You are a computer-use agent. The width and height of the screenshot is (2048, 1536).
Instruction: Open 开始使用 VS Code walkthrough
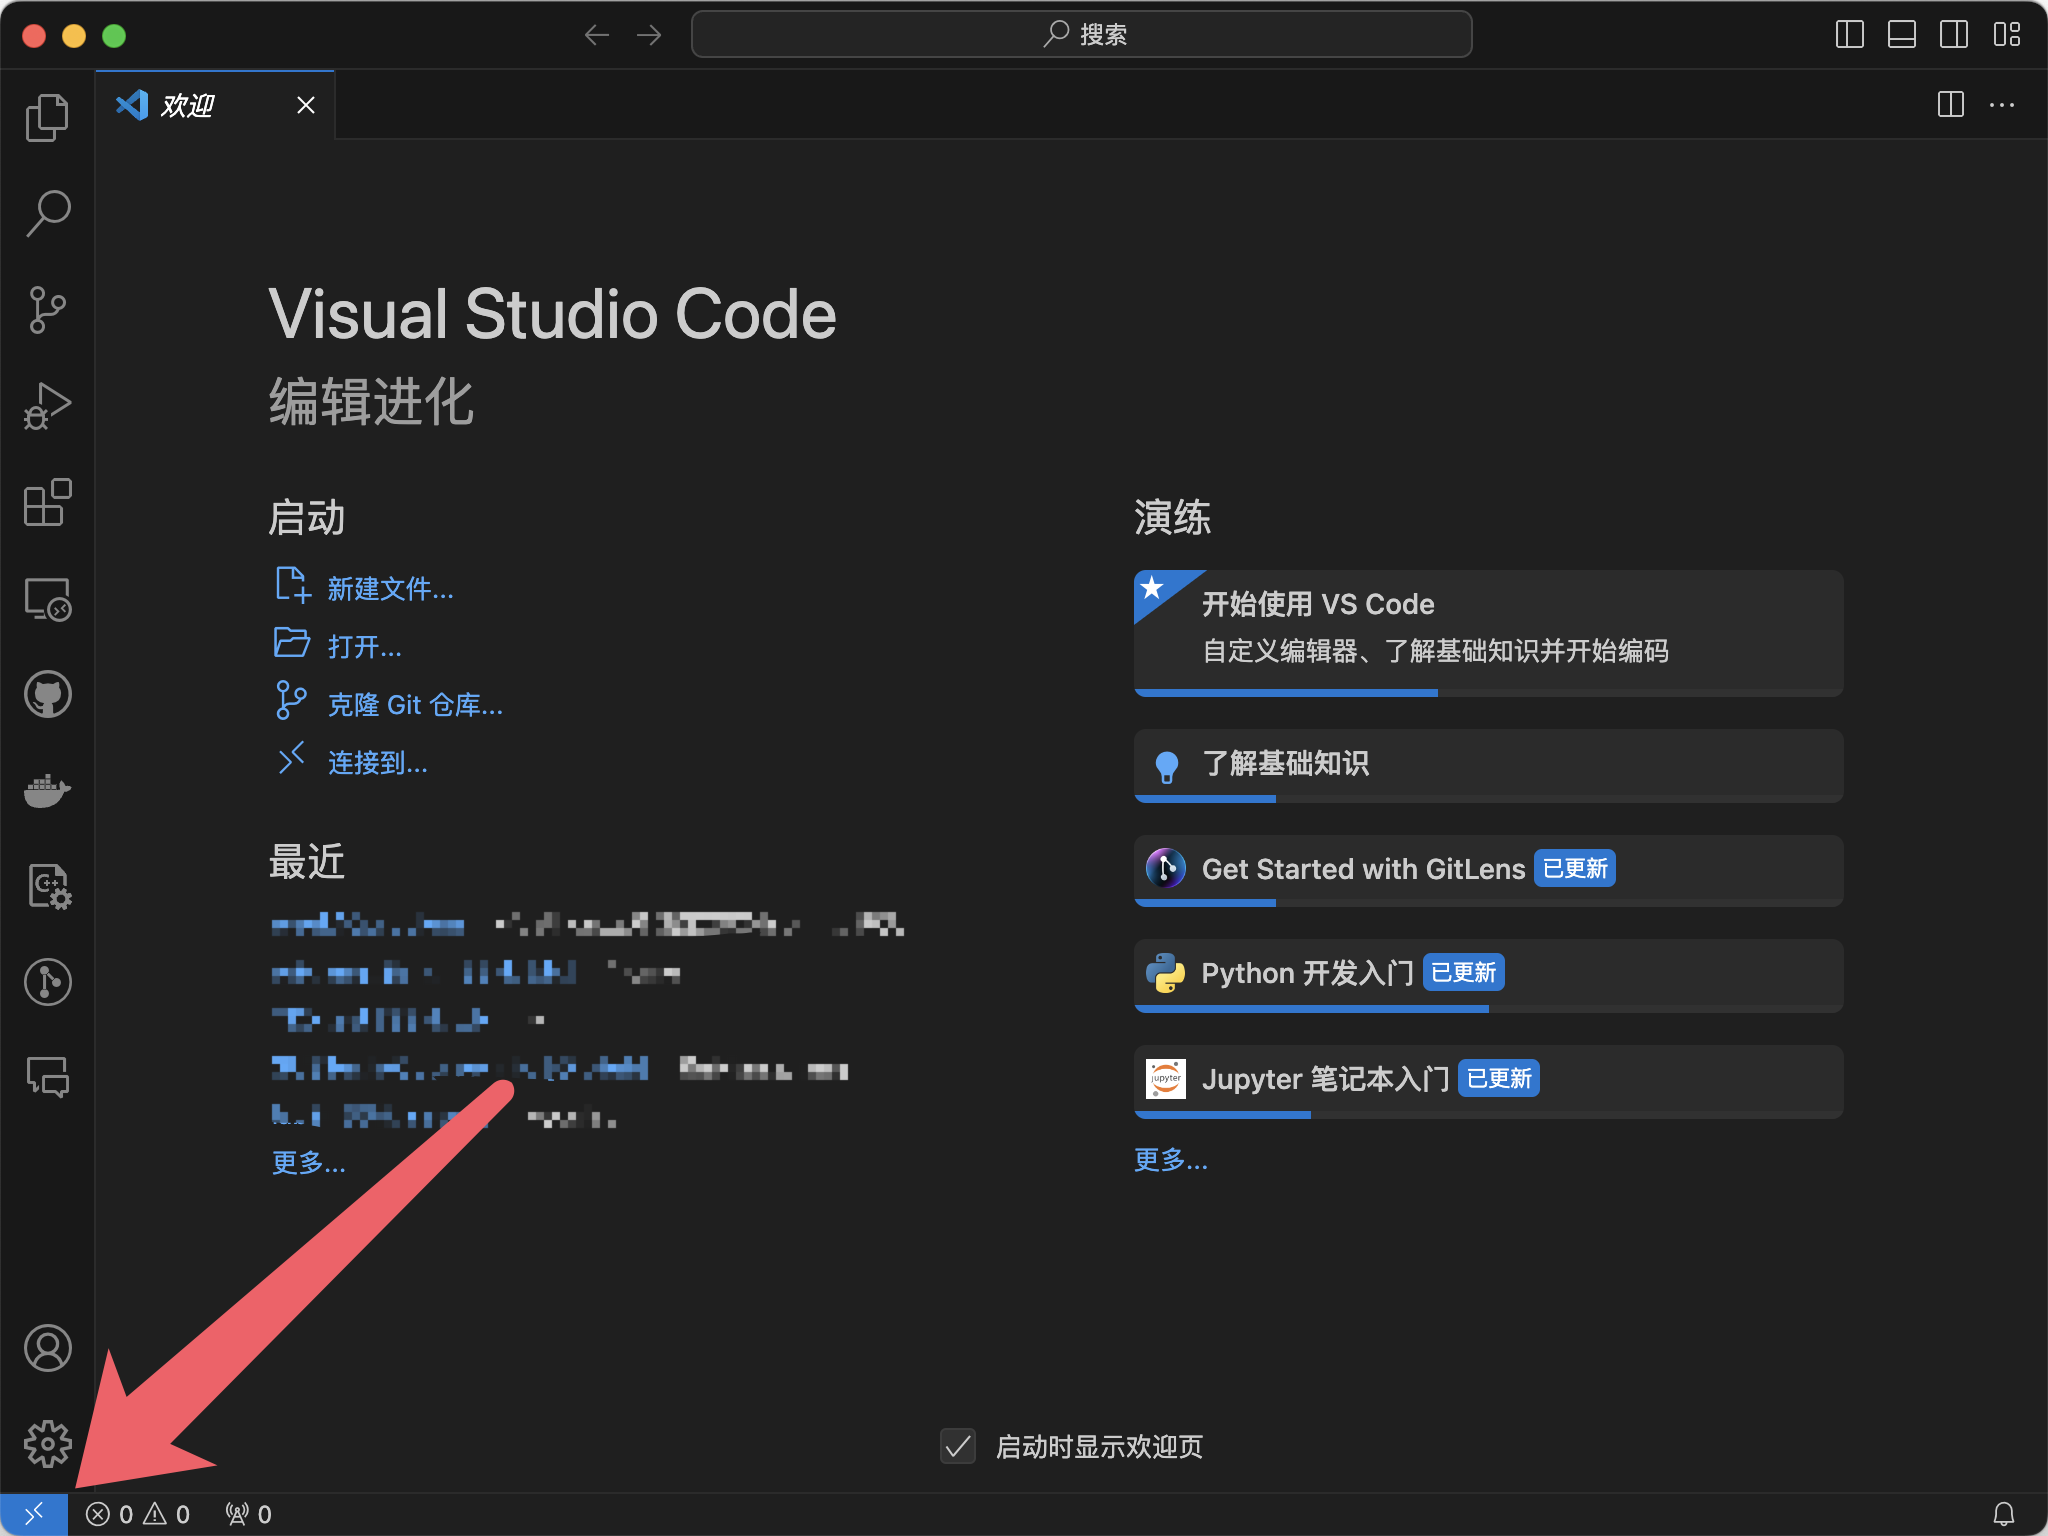click(x=1488, y=633)
